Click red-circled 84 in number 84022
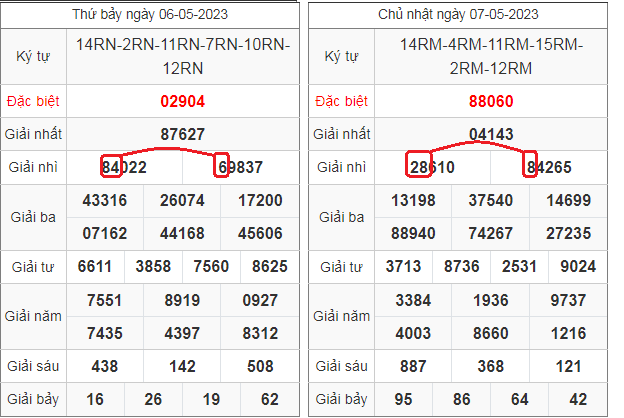This screenshot has width=624, height=418. (x=111, y=167)
